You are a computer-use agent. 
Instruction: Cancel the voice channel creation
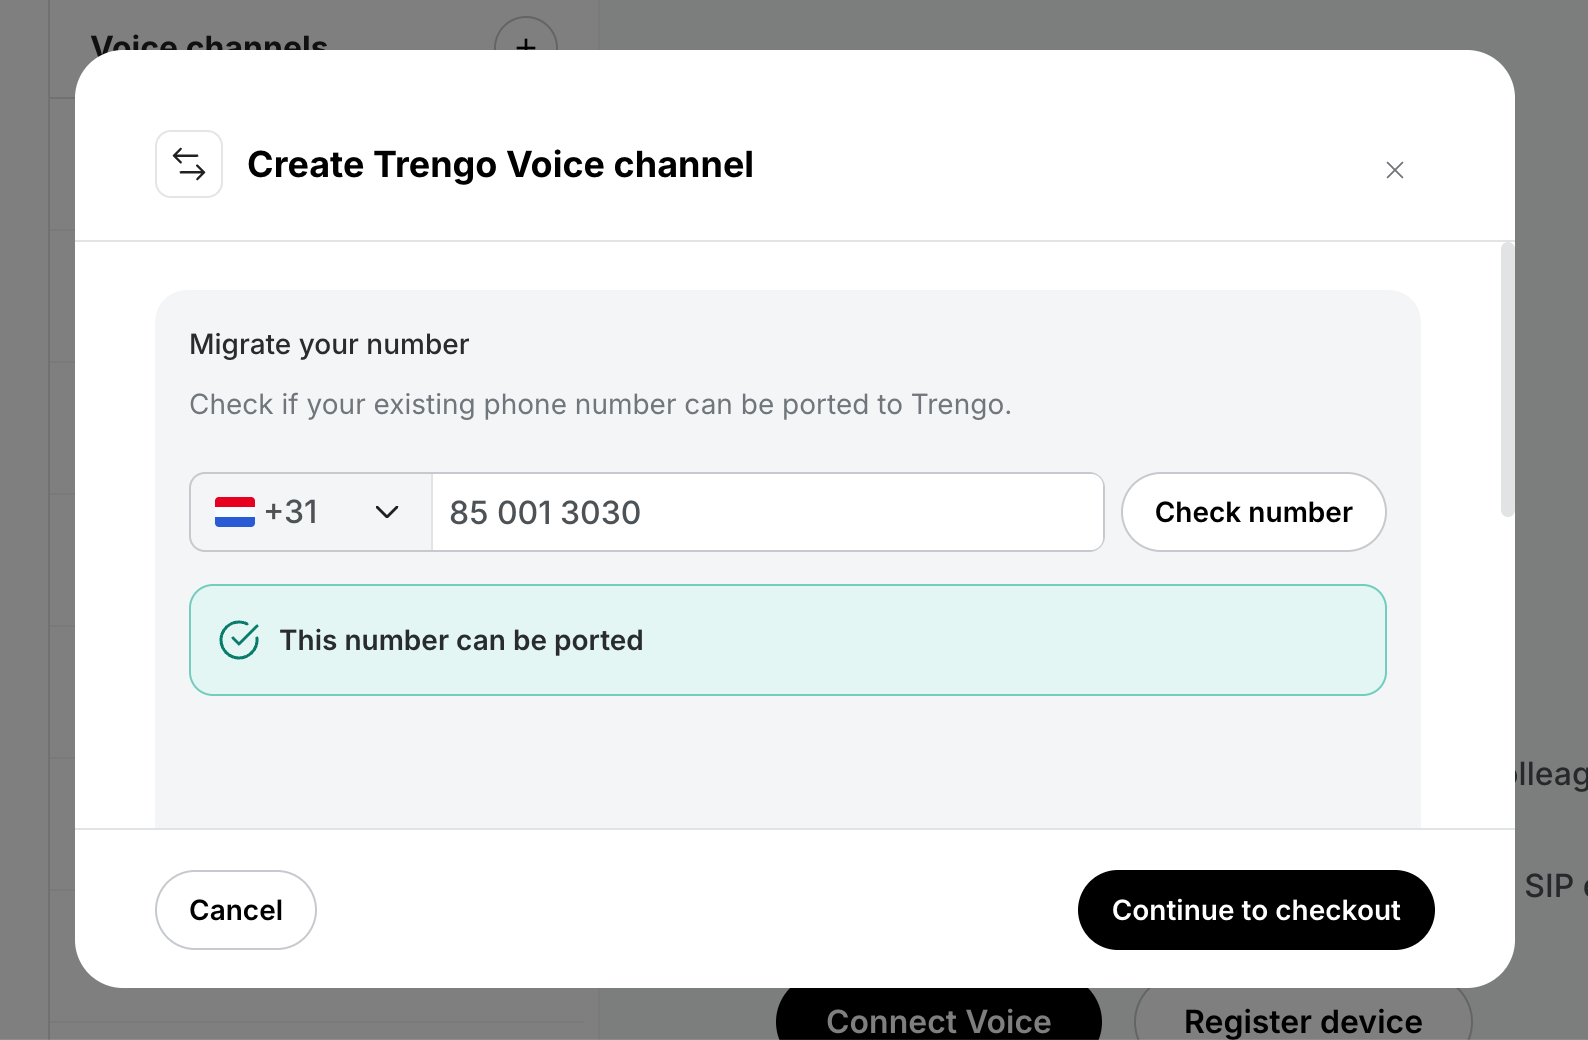coord(236,910)
